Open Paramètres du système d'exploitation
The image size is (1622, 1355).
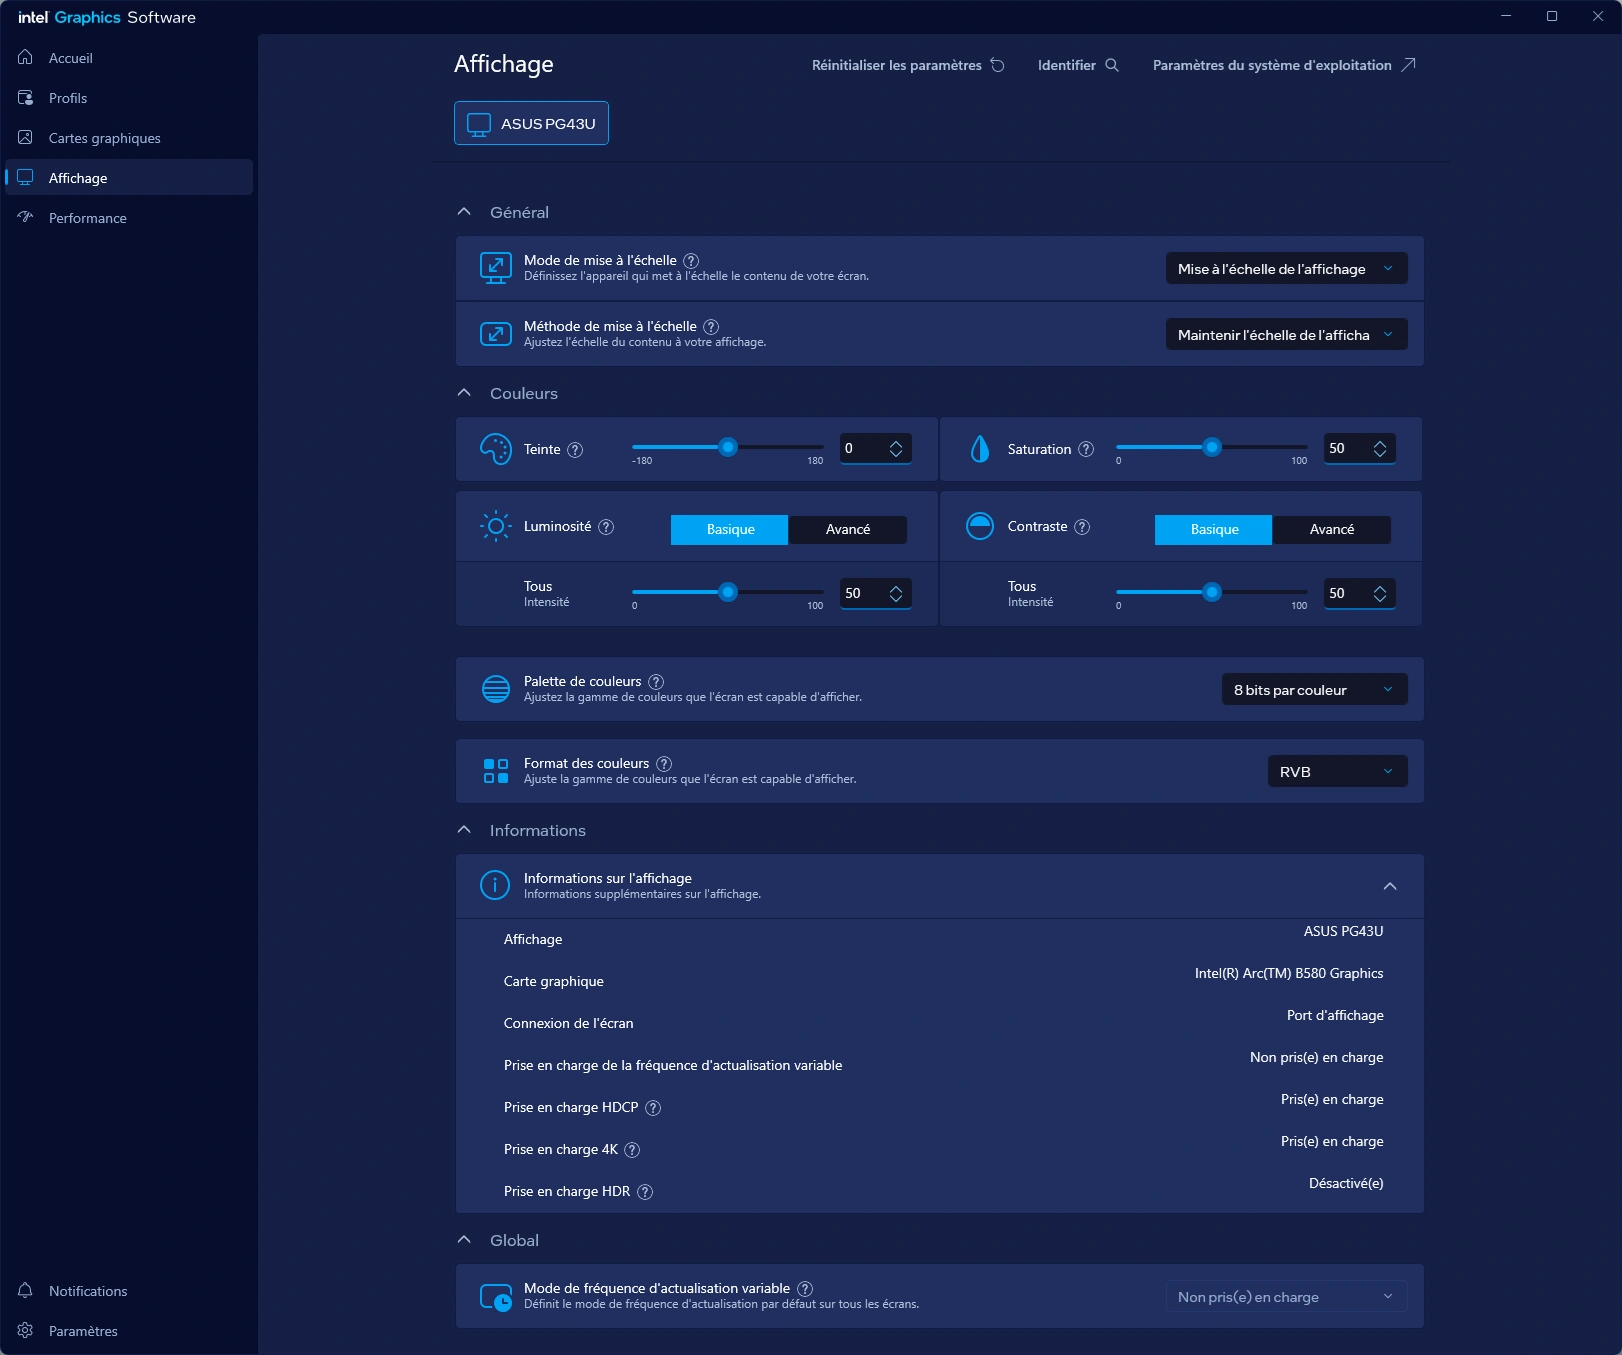(1284, 65)
